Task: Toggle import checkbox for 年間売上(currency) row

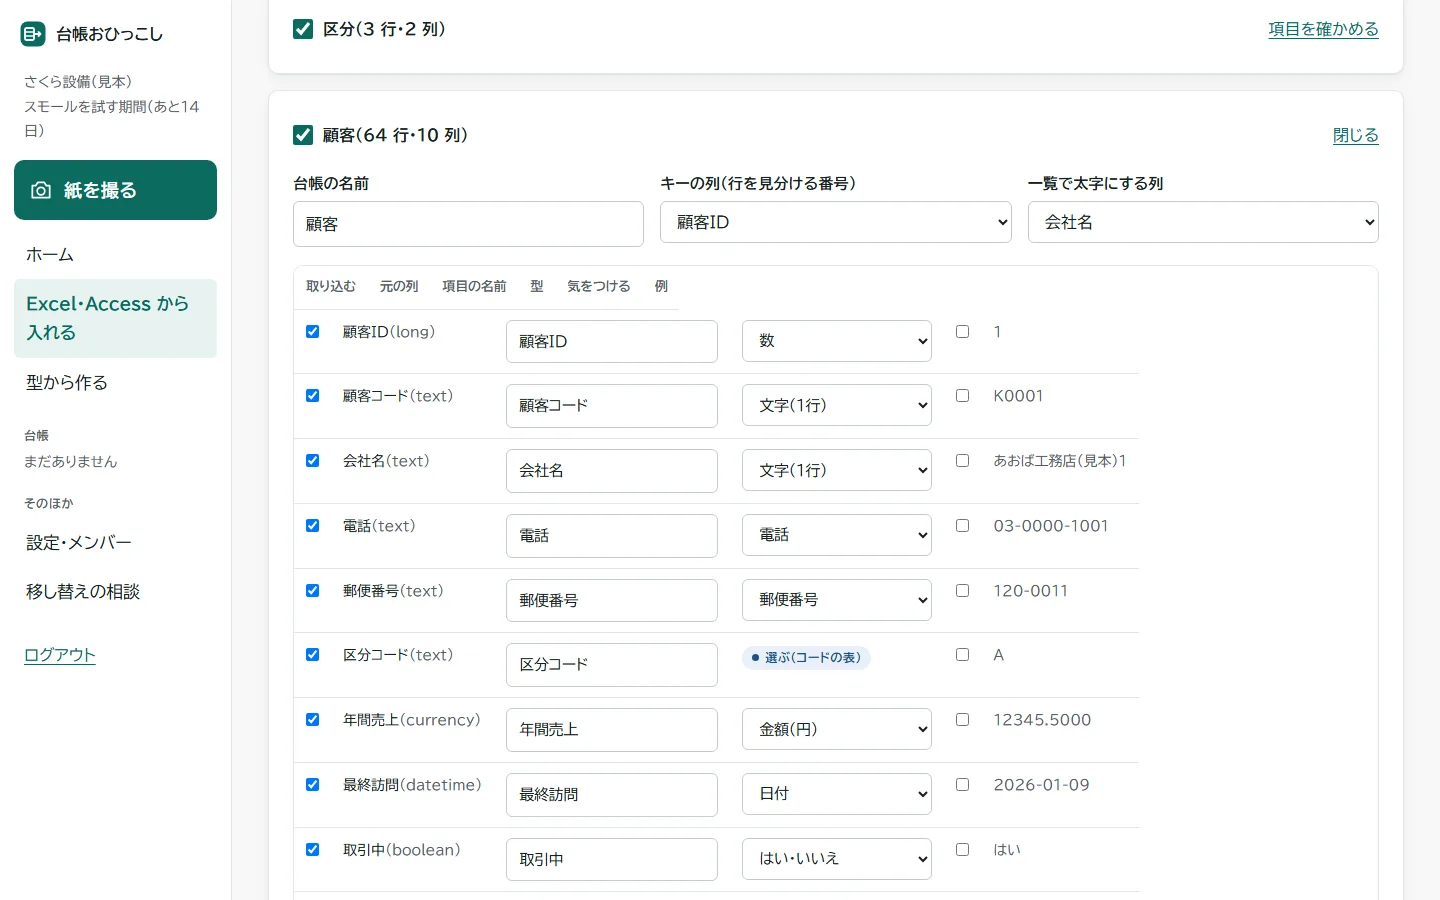Action: click(313, 720)
